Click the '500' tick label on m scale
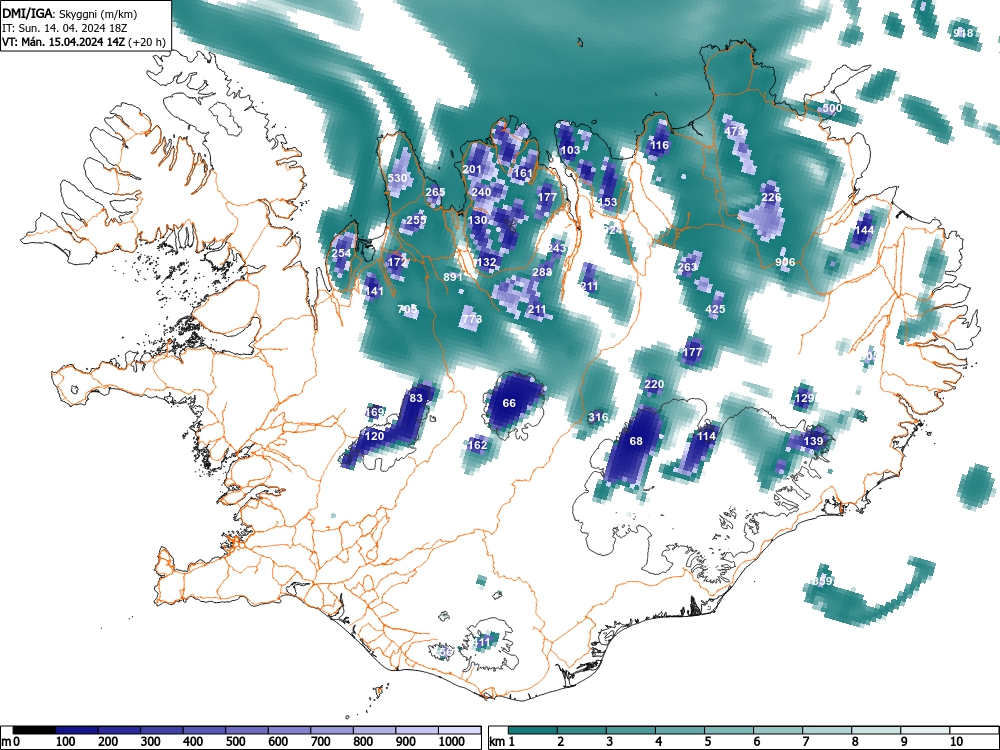This screenshot has height=750, width=1000. tap(235, 742)
